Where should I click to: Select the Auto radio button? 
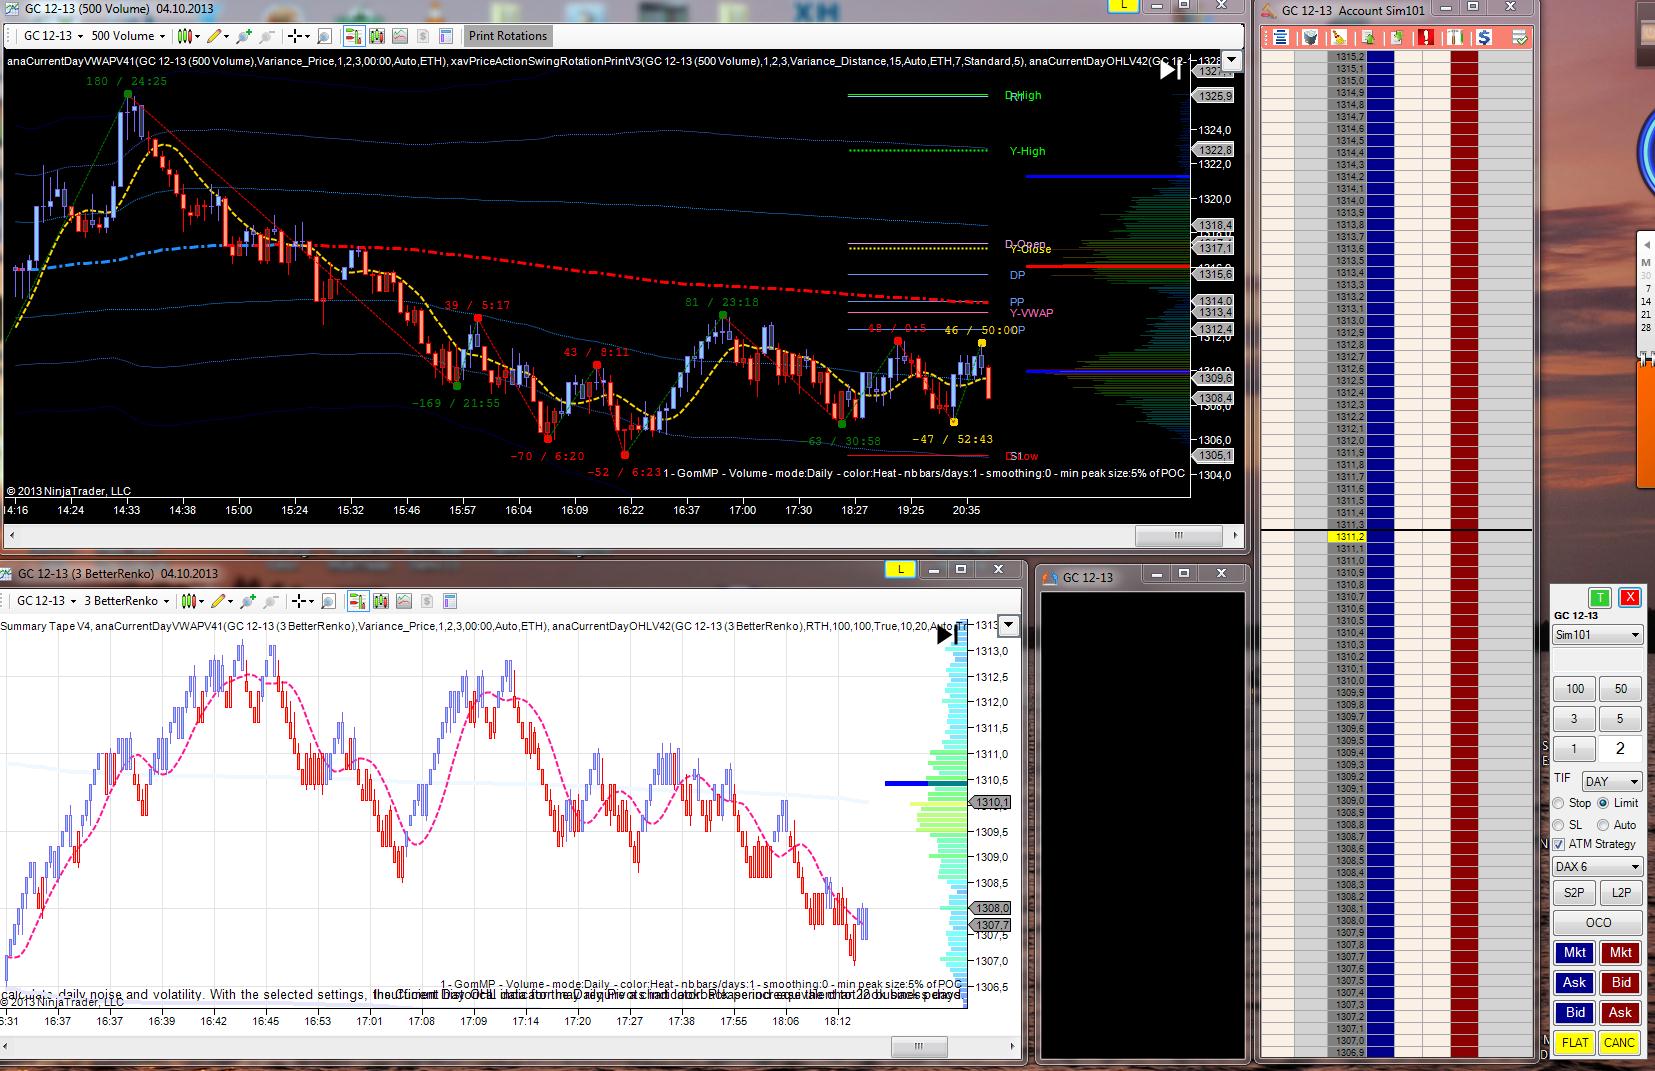click(x=1603, y=825)
